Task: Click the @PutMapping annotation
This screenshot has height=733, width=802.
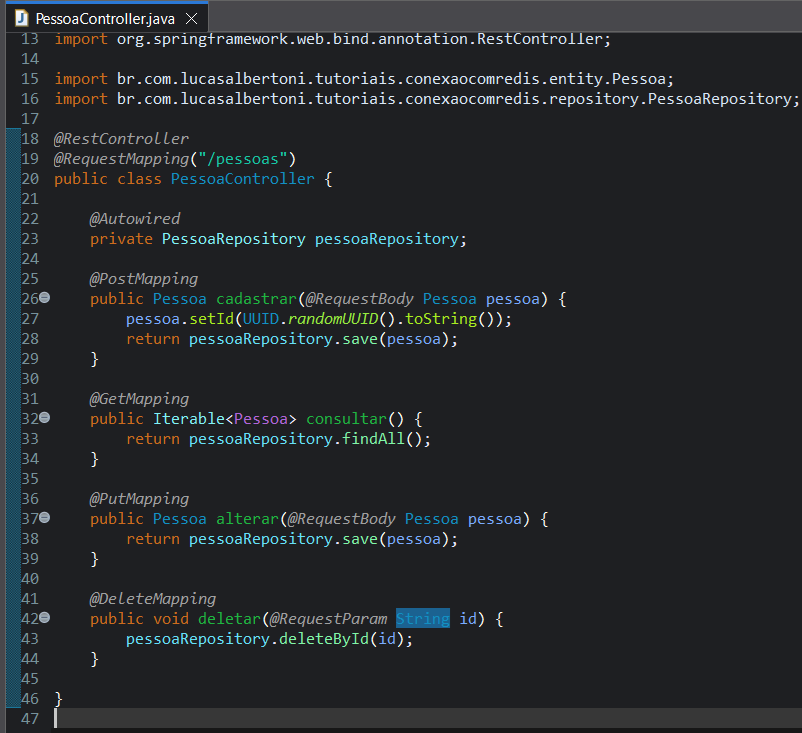Action: point(139,498)
